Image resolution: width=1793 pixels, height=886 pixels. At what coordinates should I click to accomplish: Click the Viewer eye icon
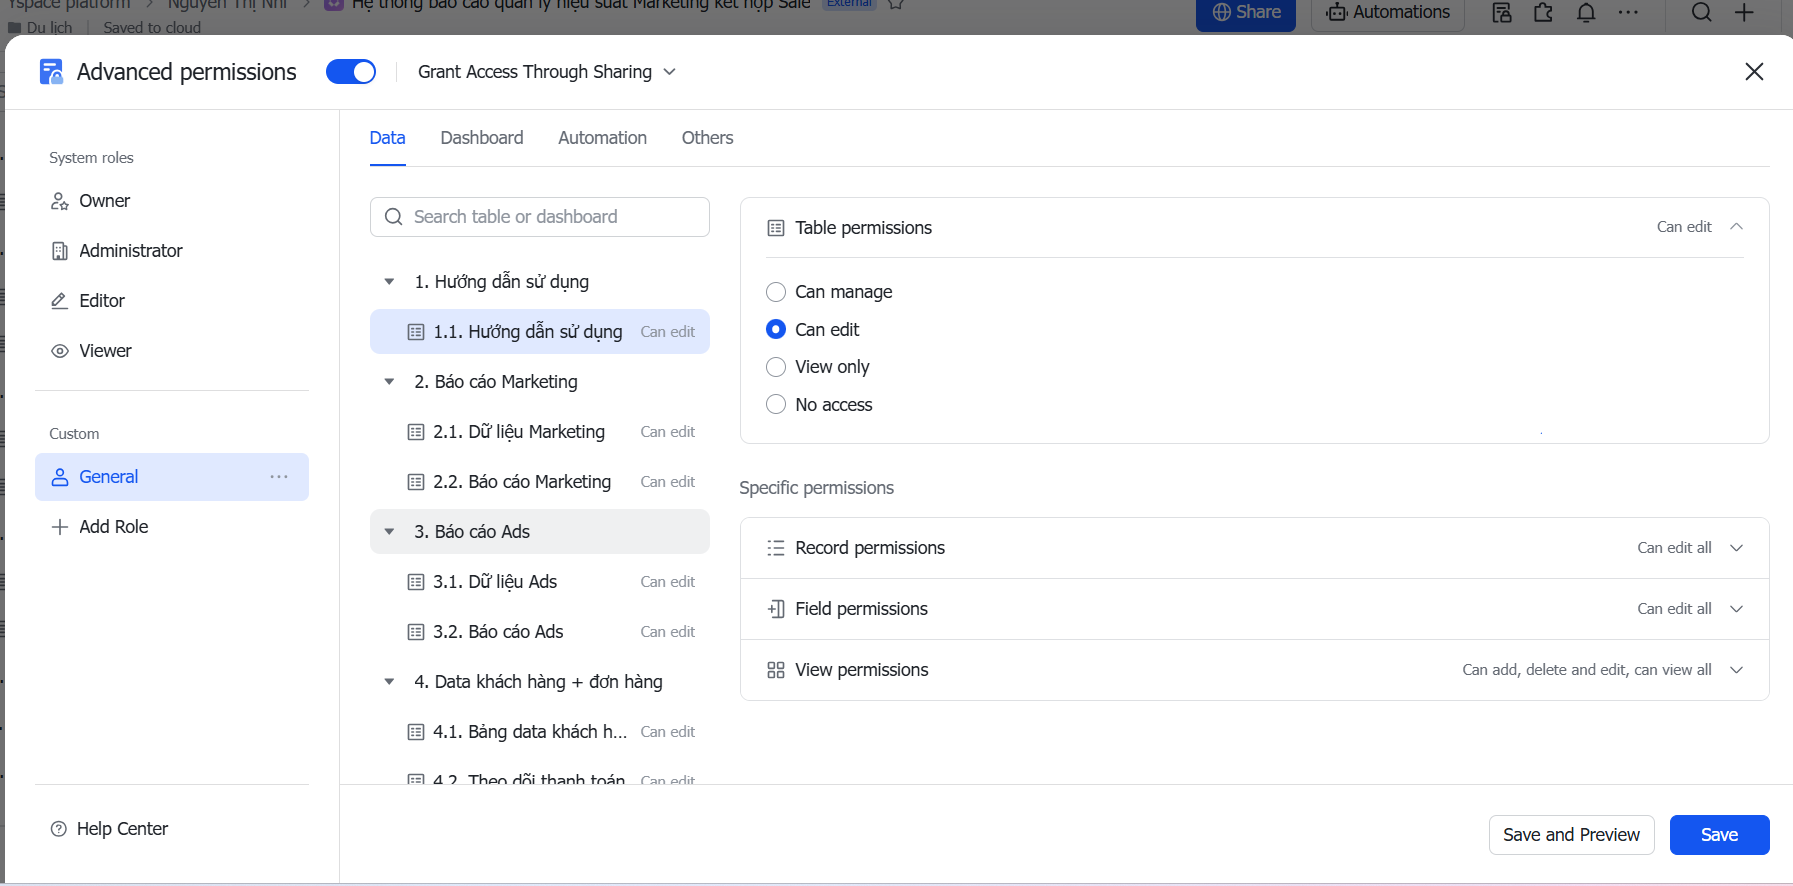point(60,351)
